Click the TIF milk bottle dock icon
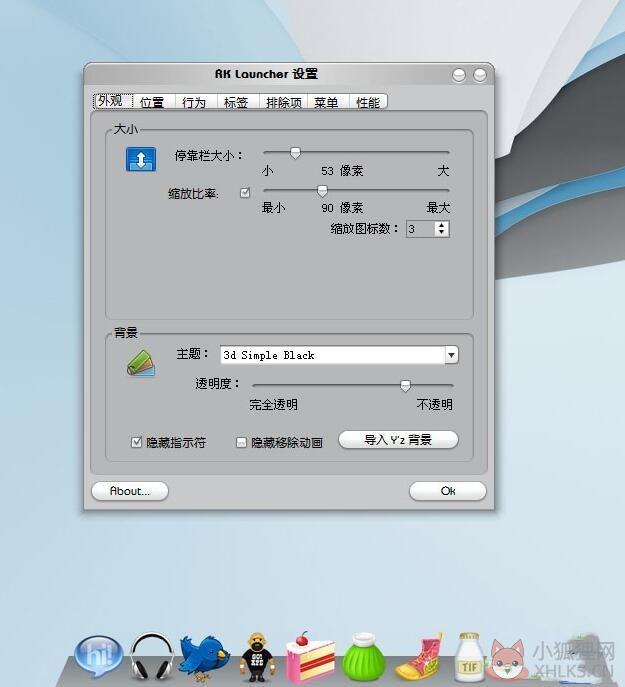The image size is (625, 687). [469, 656]
